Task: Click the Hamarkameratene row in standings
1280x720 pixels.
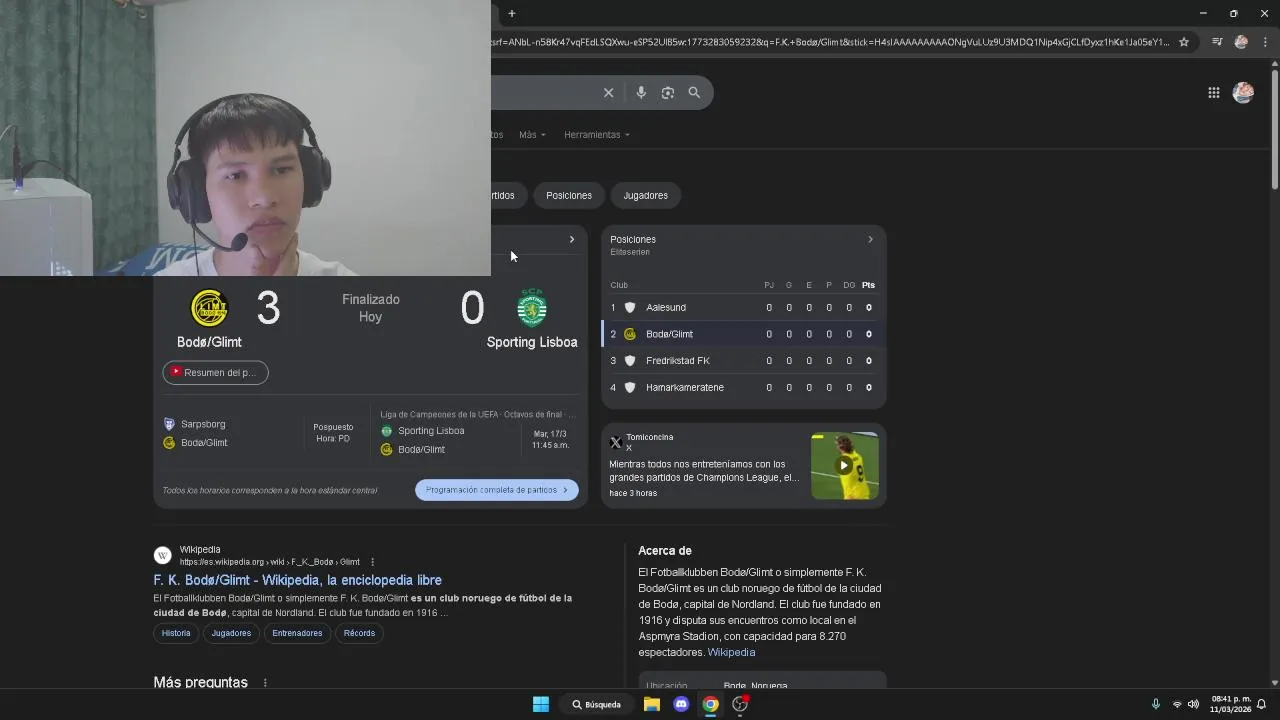Action: point(743,387)
